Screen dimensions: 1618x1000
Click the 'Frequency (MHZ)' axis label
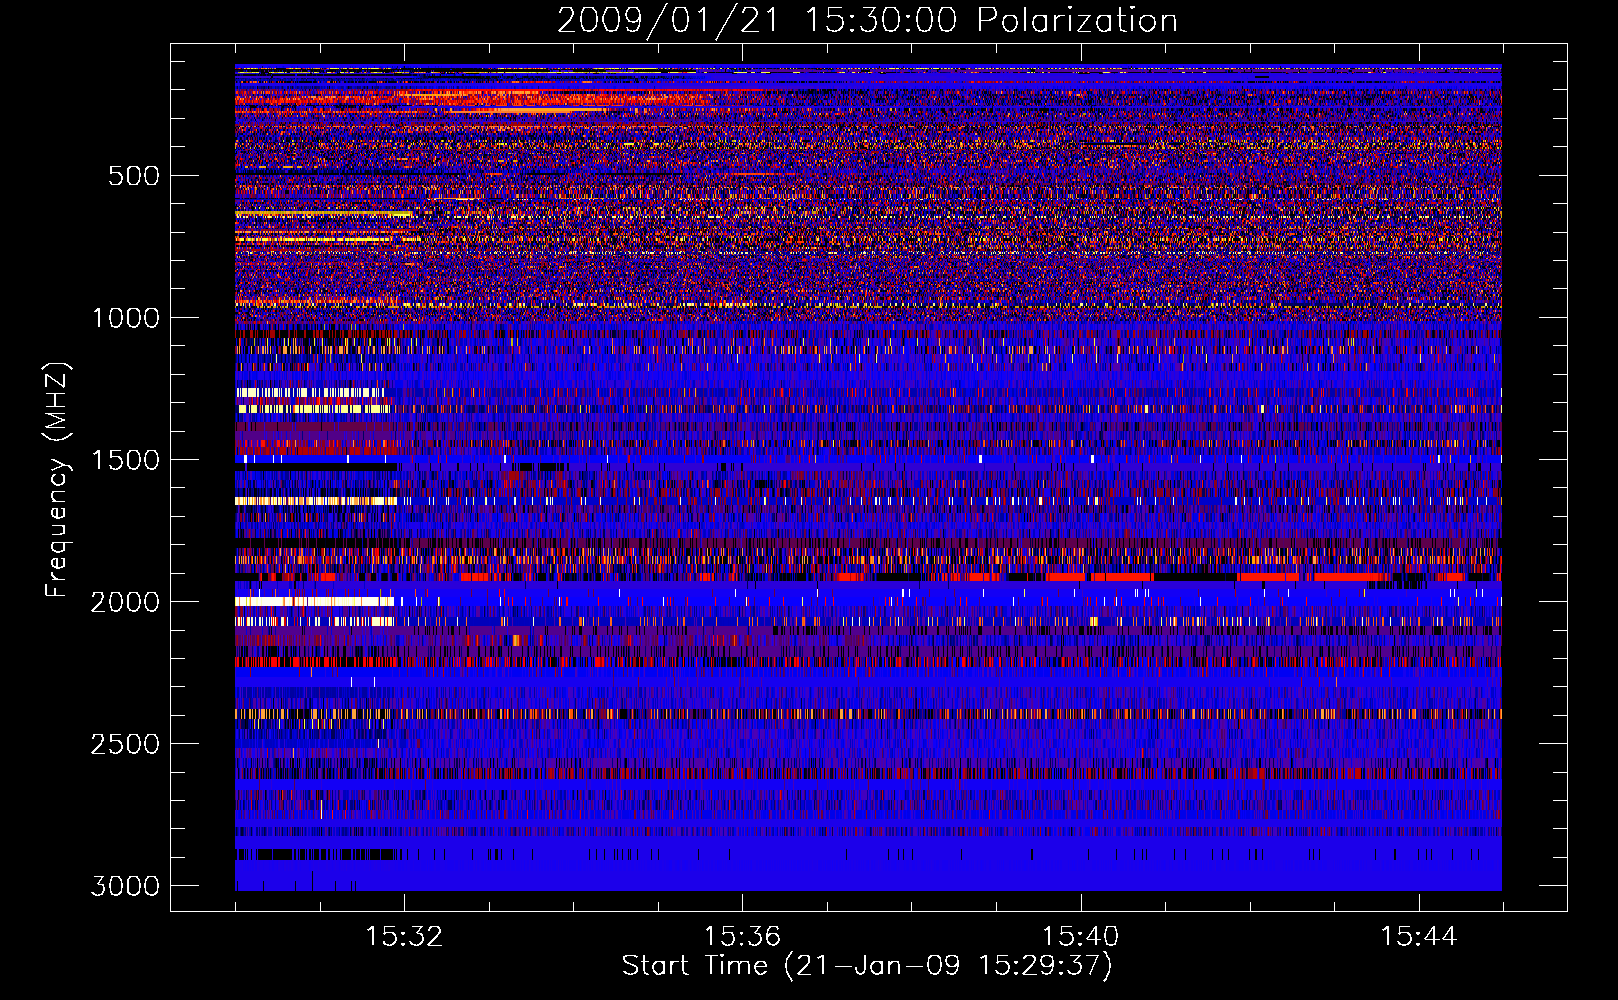pos(58,480)
